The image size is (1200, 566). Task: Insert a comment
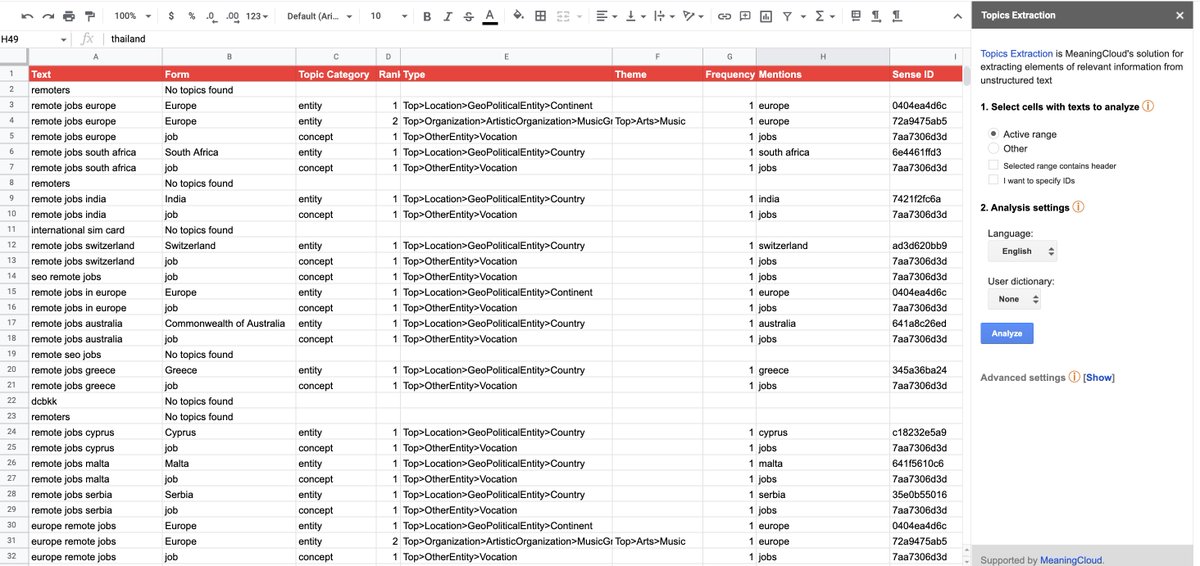[x=745, y=16]
